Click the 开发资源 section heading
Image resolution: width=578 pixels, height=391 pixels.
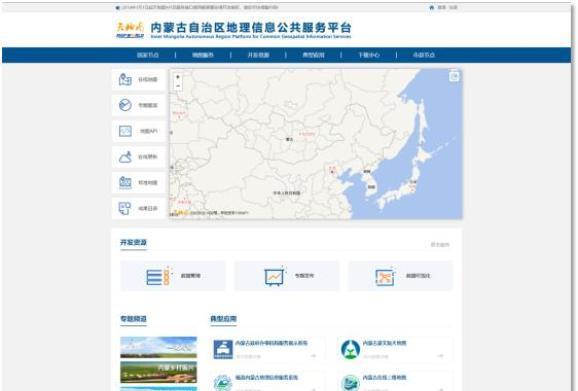point(133,242)
